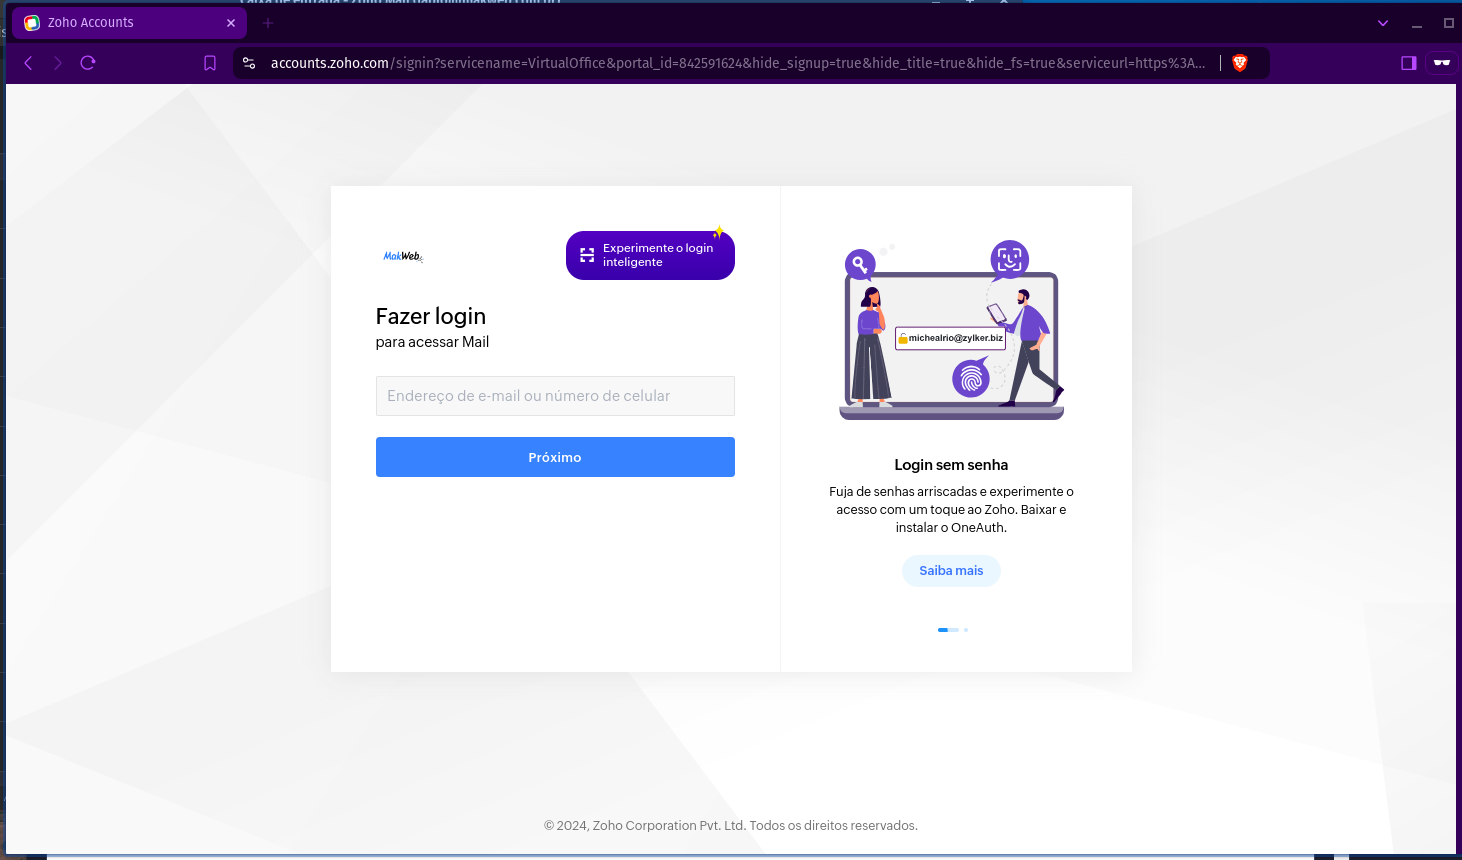Toggle the browser sidebar panel
The height and width of the screenshot is (860, 1462).
[x=1409, y=63]
